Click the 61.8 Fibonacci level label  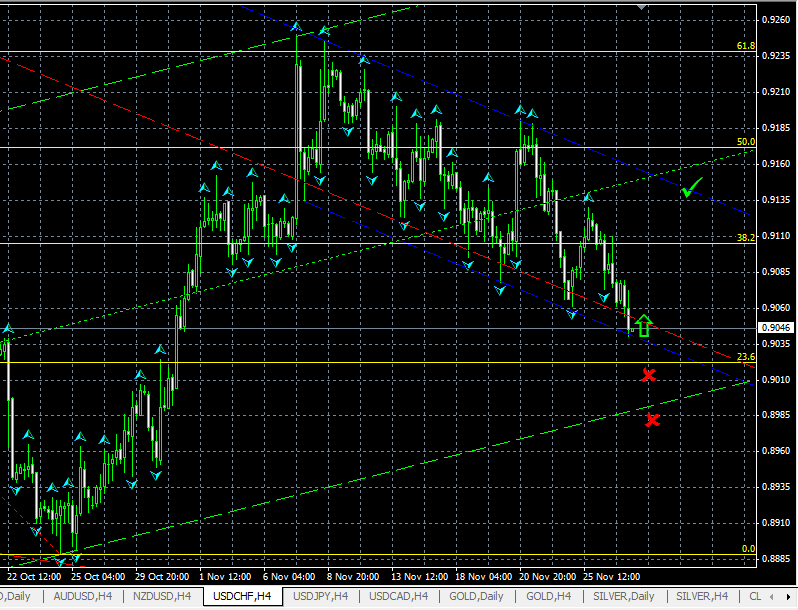tap(745, 46)
